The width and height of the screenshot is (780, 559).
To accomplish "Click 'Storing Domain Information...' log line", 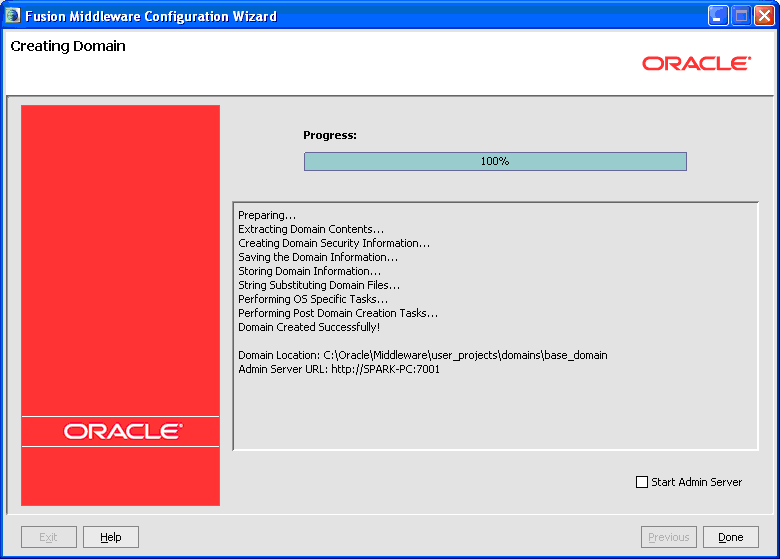I will click(x=309, y=271).
